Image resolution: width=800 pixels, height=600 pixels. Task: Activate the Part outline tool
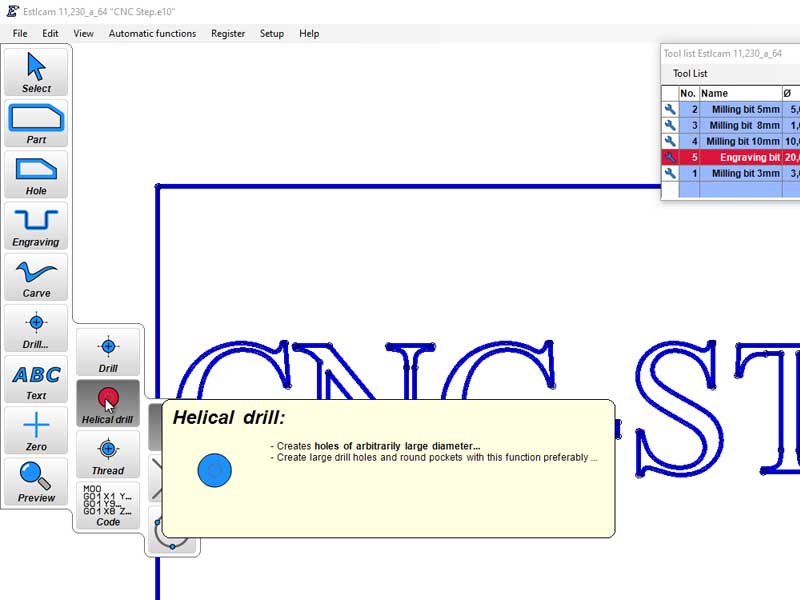[36, 124]
